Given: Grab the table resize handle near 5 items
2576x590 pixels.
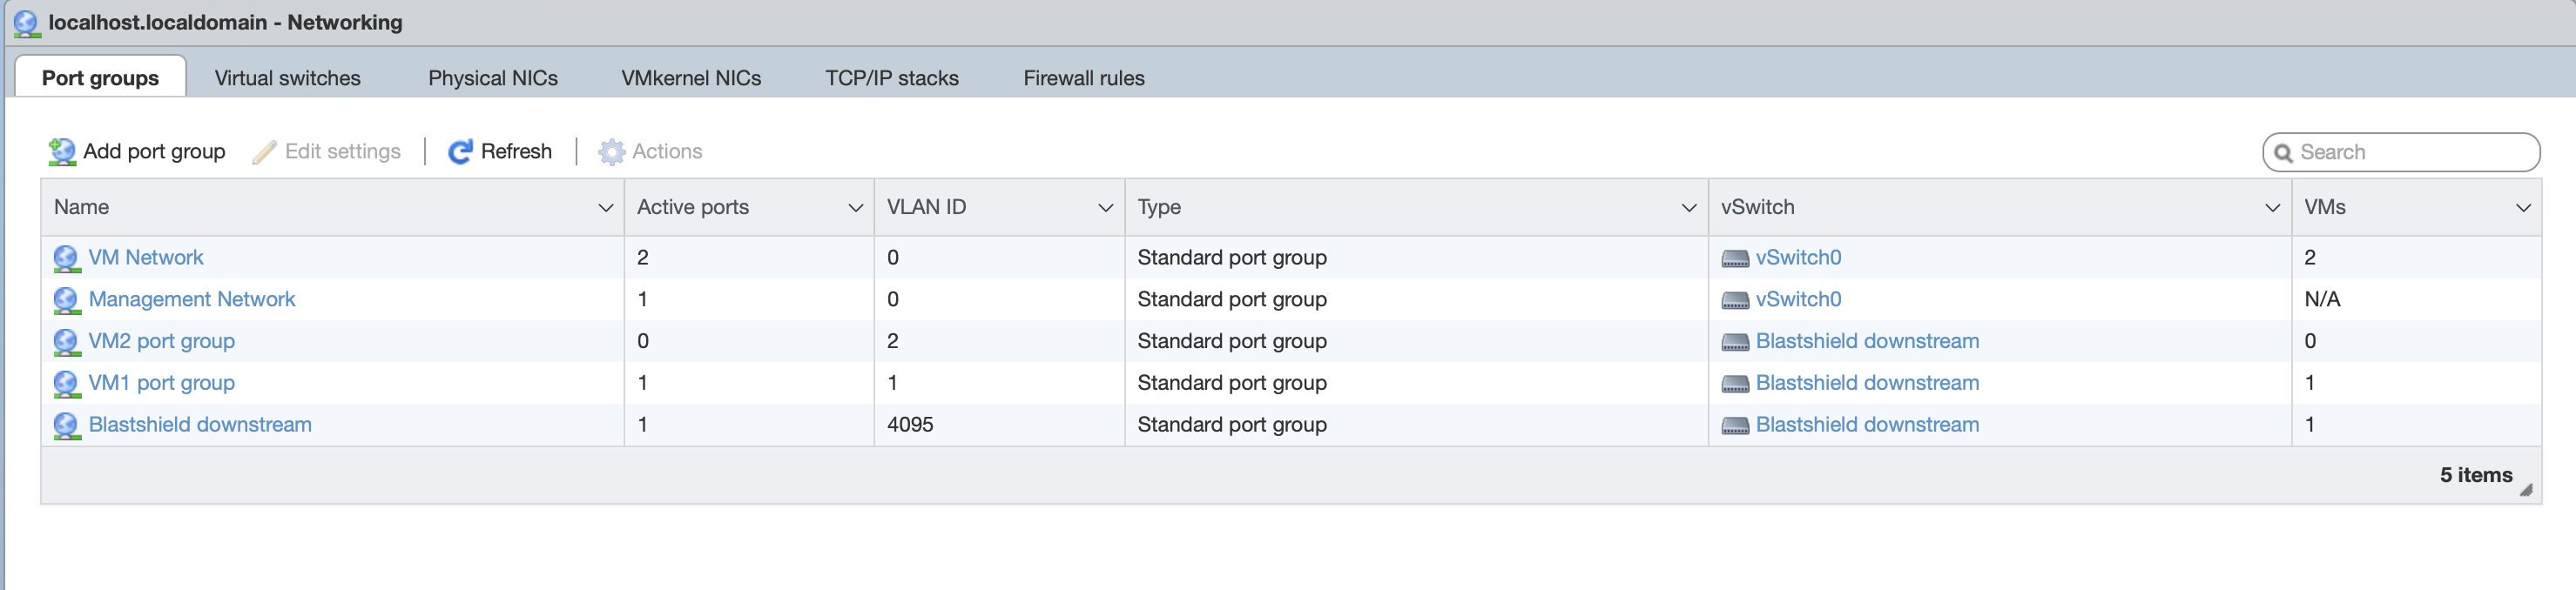Looking at the screenshot, I should (2525, 490).
